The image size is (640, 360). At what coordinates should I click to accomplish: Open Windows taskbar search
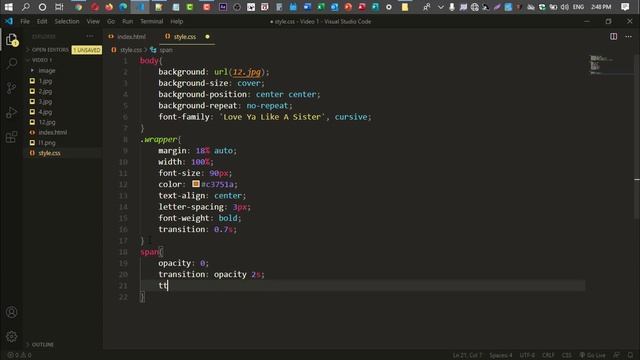tap(26, 7)
